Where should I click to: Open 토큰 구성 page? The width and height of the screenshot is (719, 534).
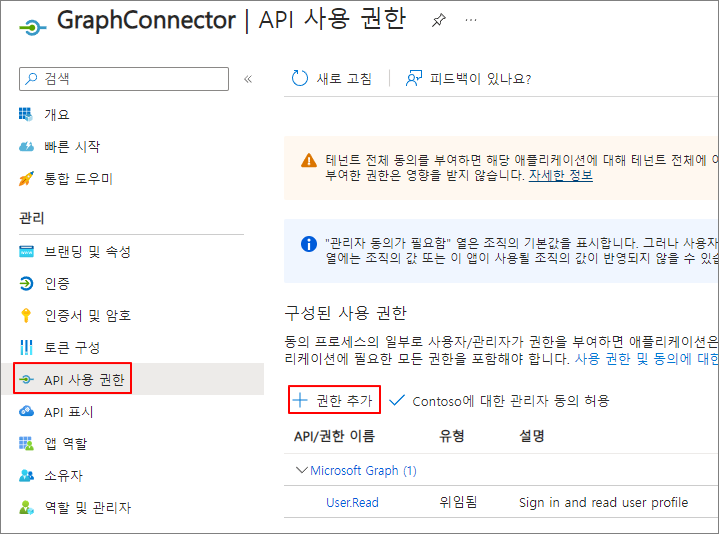[72, 347]
